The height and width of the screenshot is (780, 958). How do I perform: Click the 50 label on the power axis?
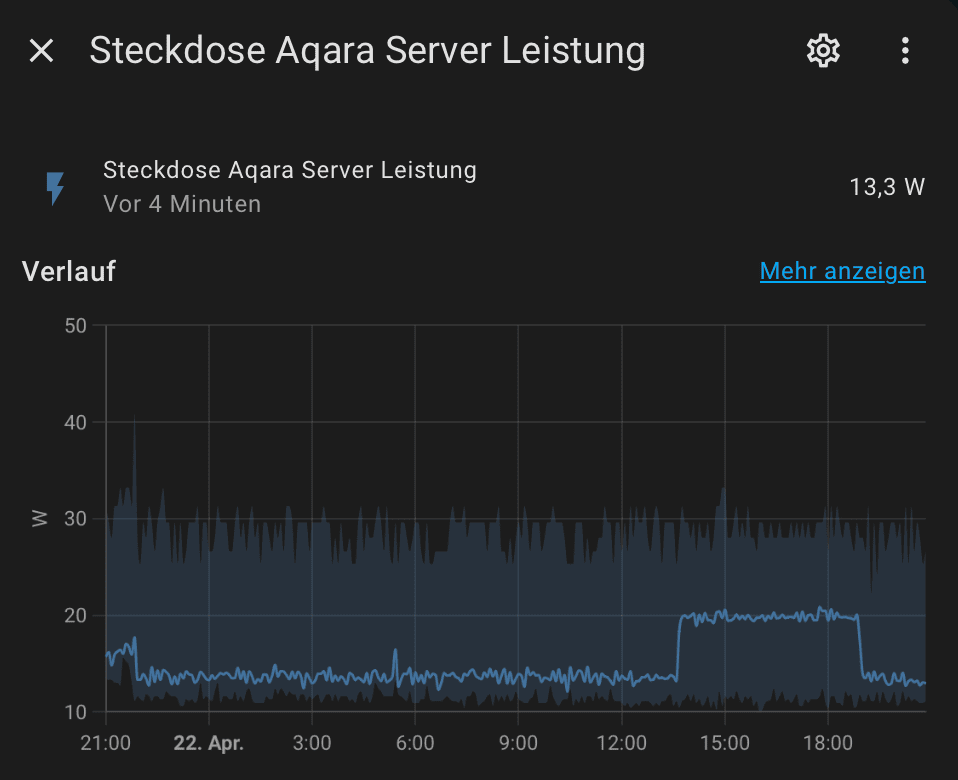pos(76,325)
